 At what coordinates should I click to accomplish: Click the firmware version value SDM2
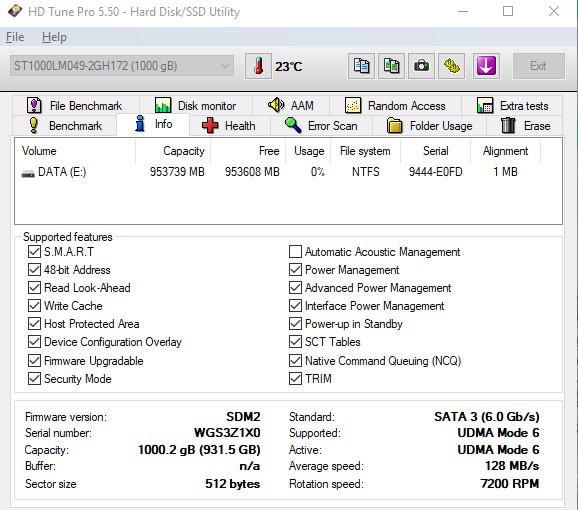click(x=243, y=417)
